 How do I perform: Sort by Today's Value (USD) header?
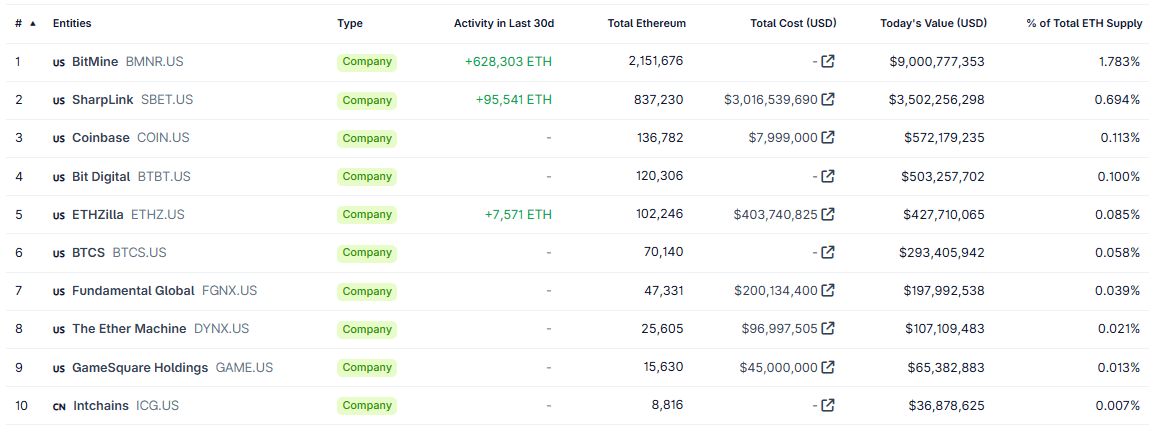(932, 23)
